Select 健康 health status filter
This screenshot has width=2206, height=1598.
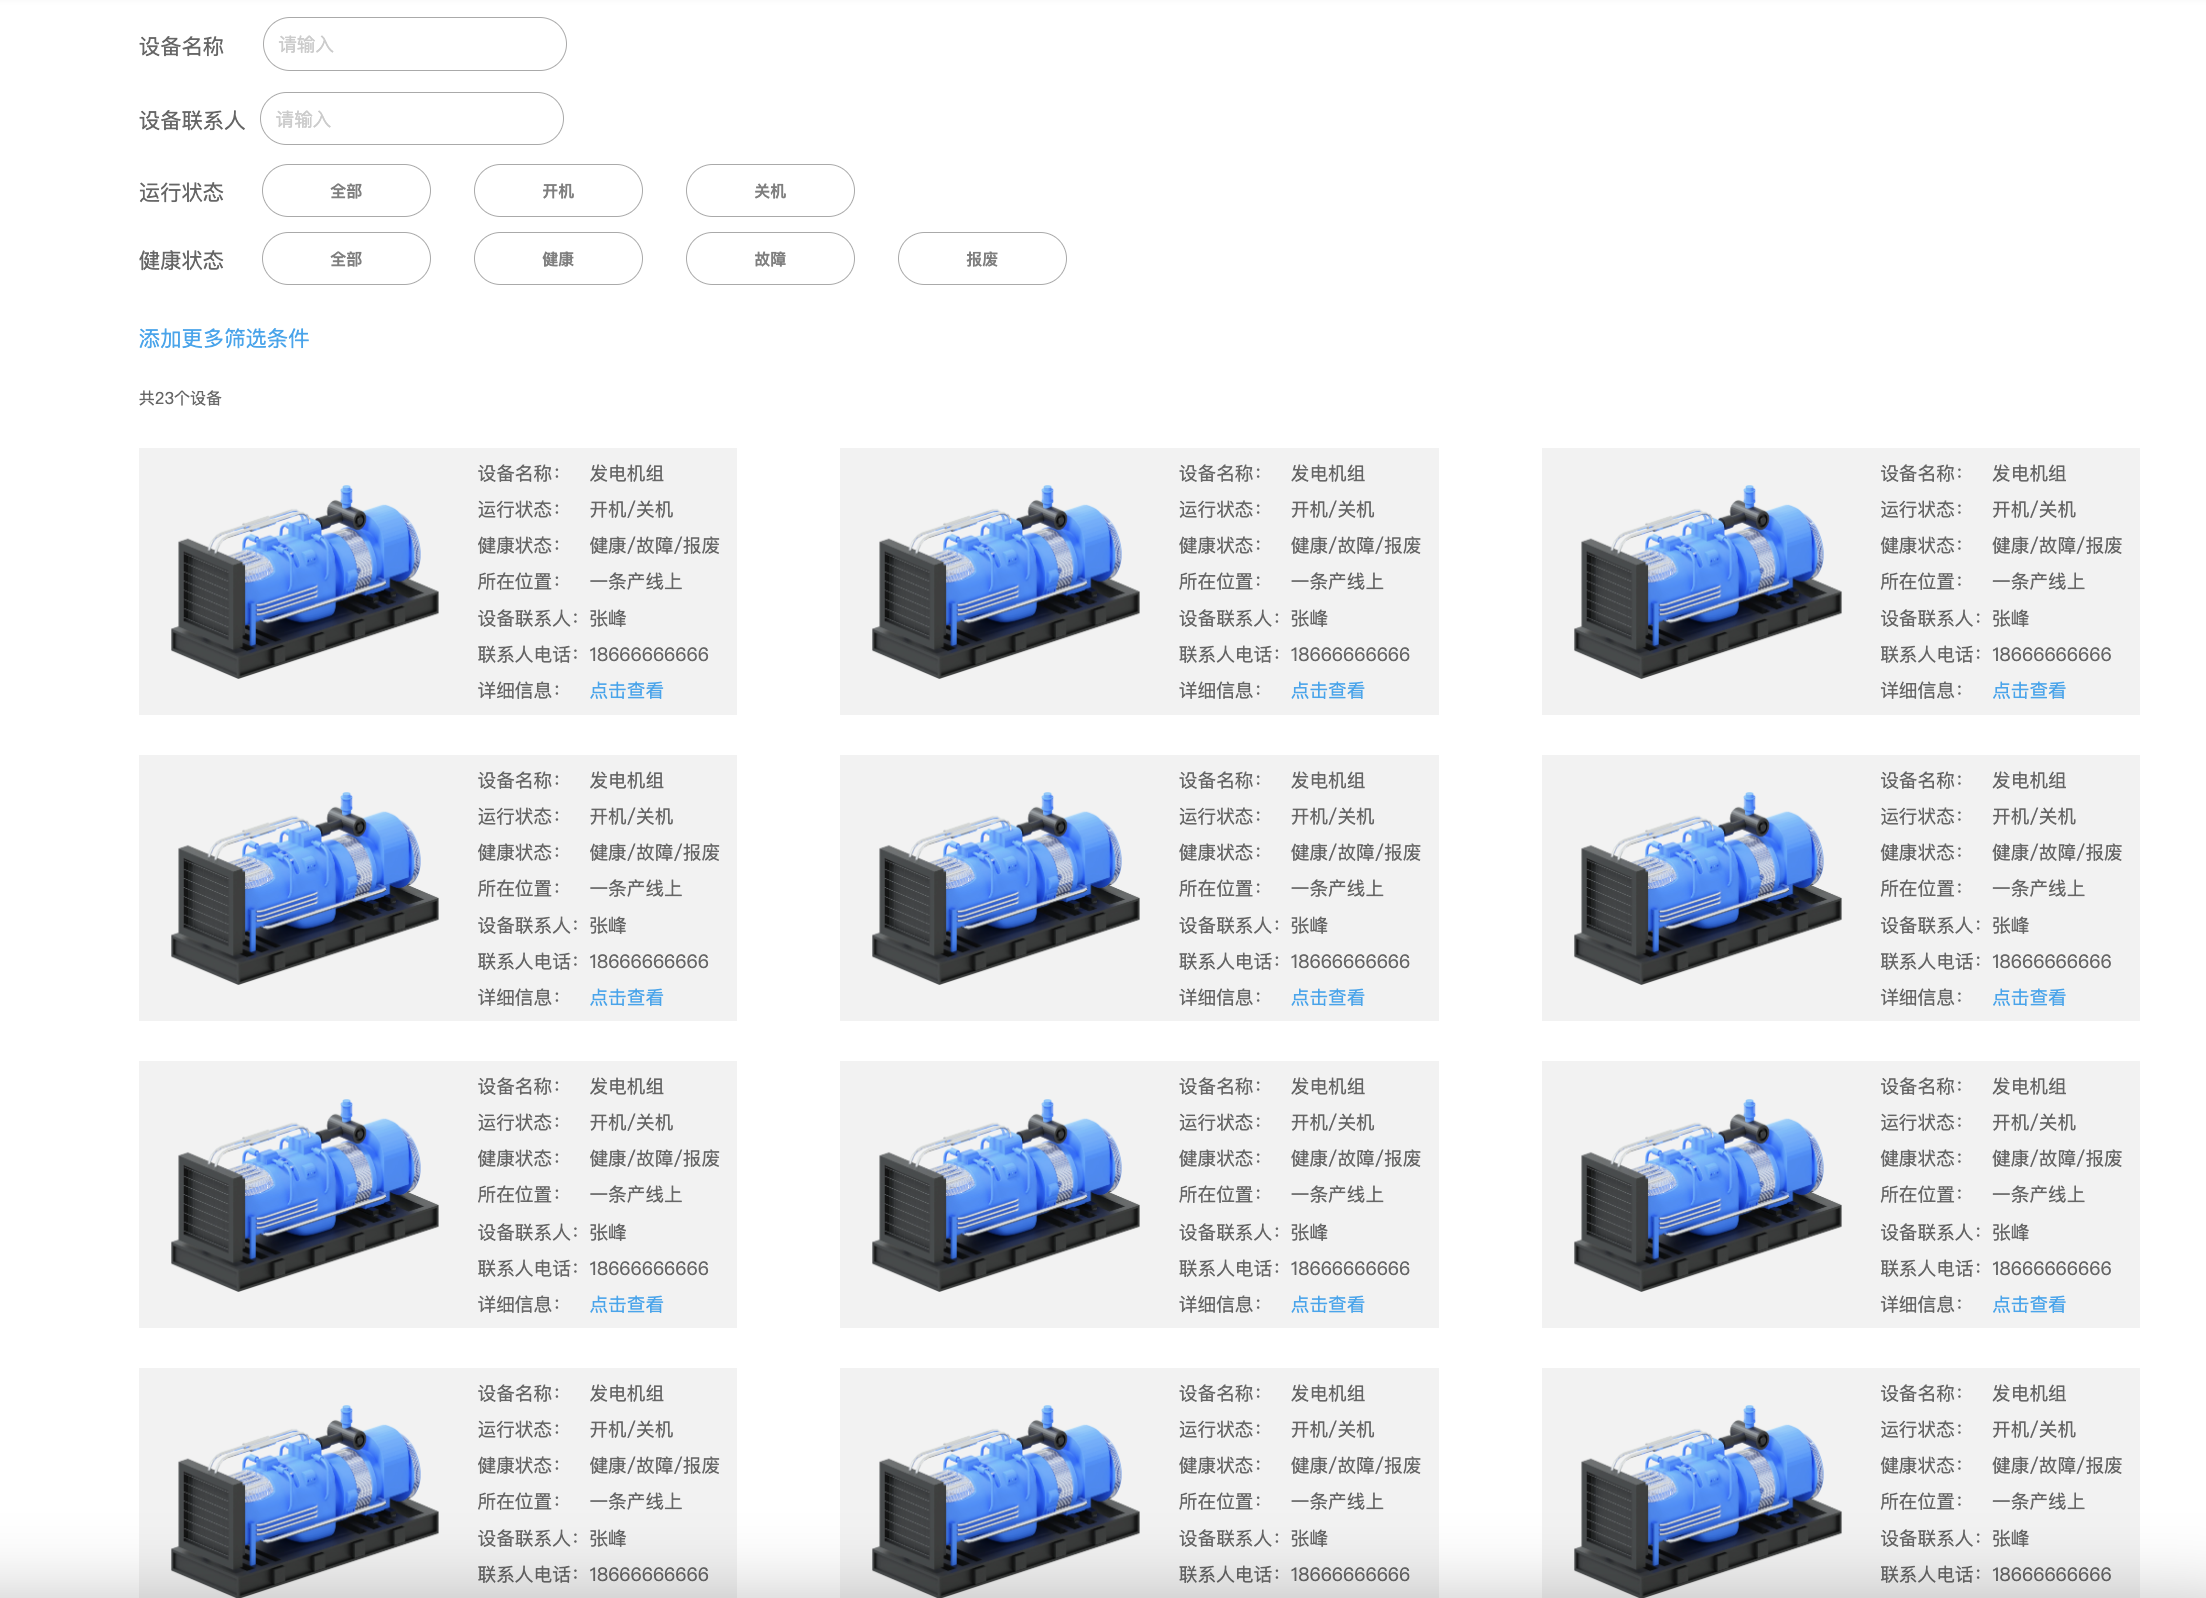558,259
